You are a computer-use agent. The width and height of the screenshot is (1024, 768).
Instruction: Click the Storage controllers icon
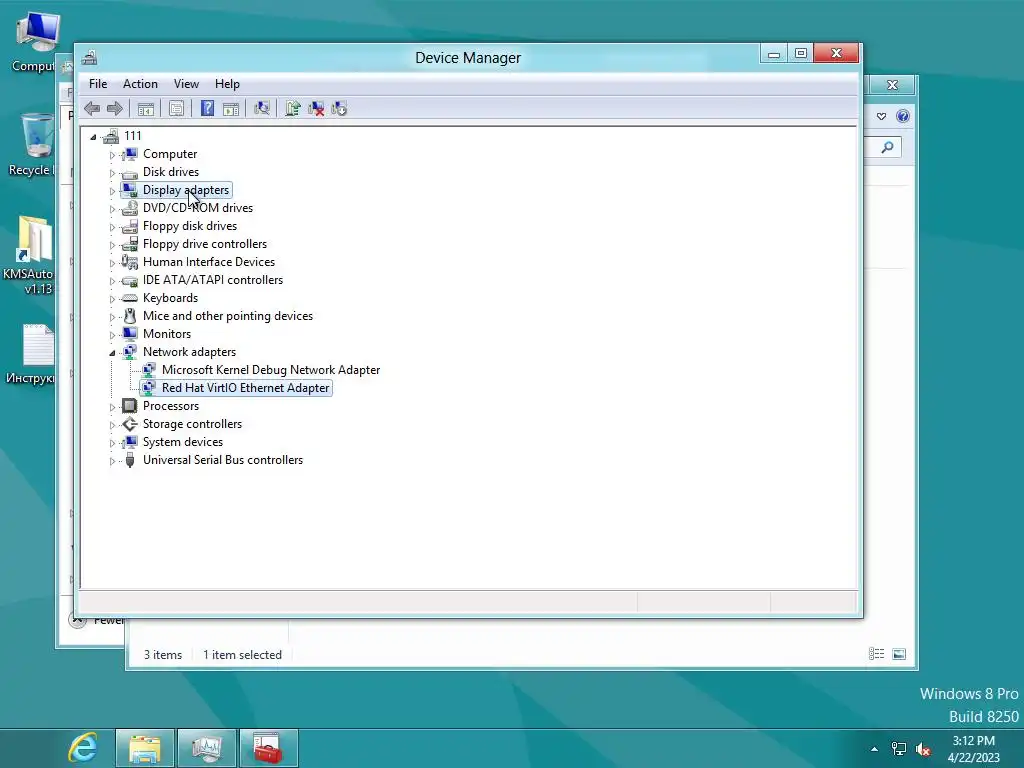pos(130,424)
